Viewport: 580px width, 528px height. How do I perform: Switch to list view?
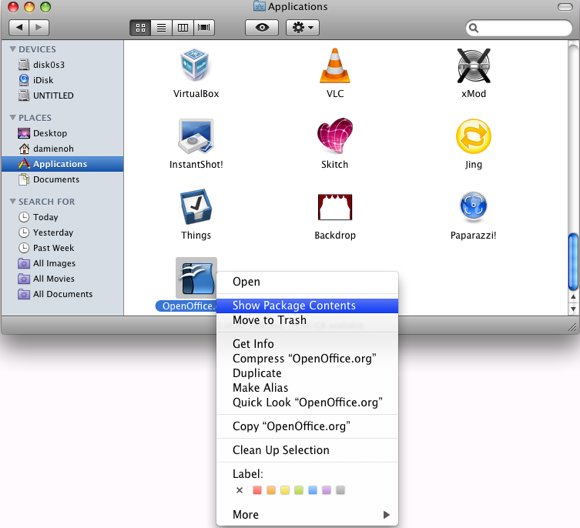[161, 28]
